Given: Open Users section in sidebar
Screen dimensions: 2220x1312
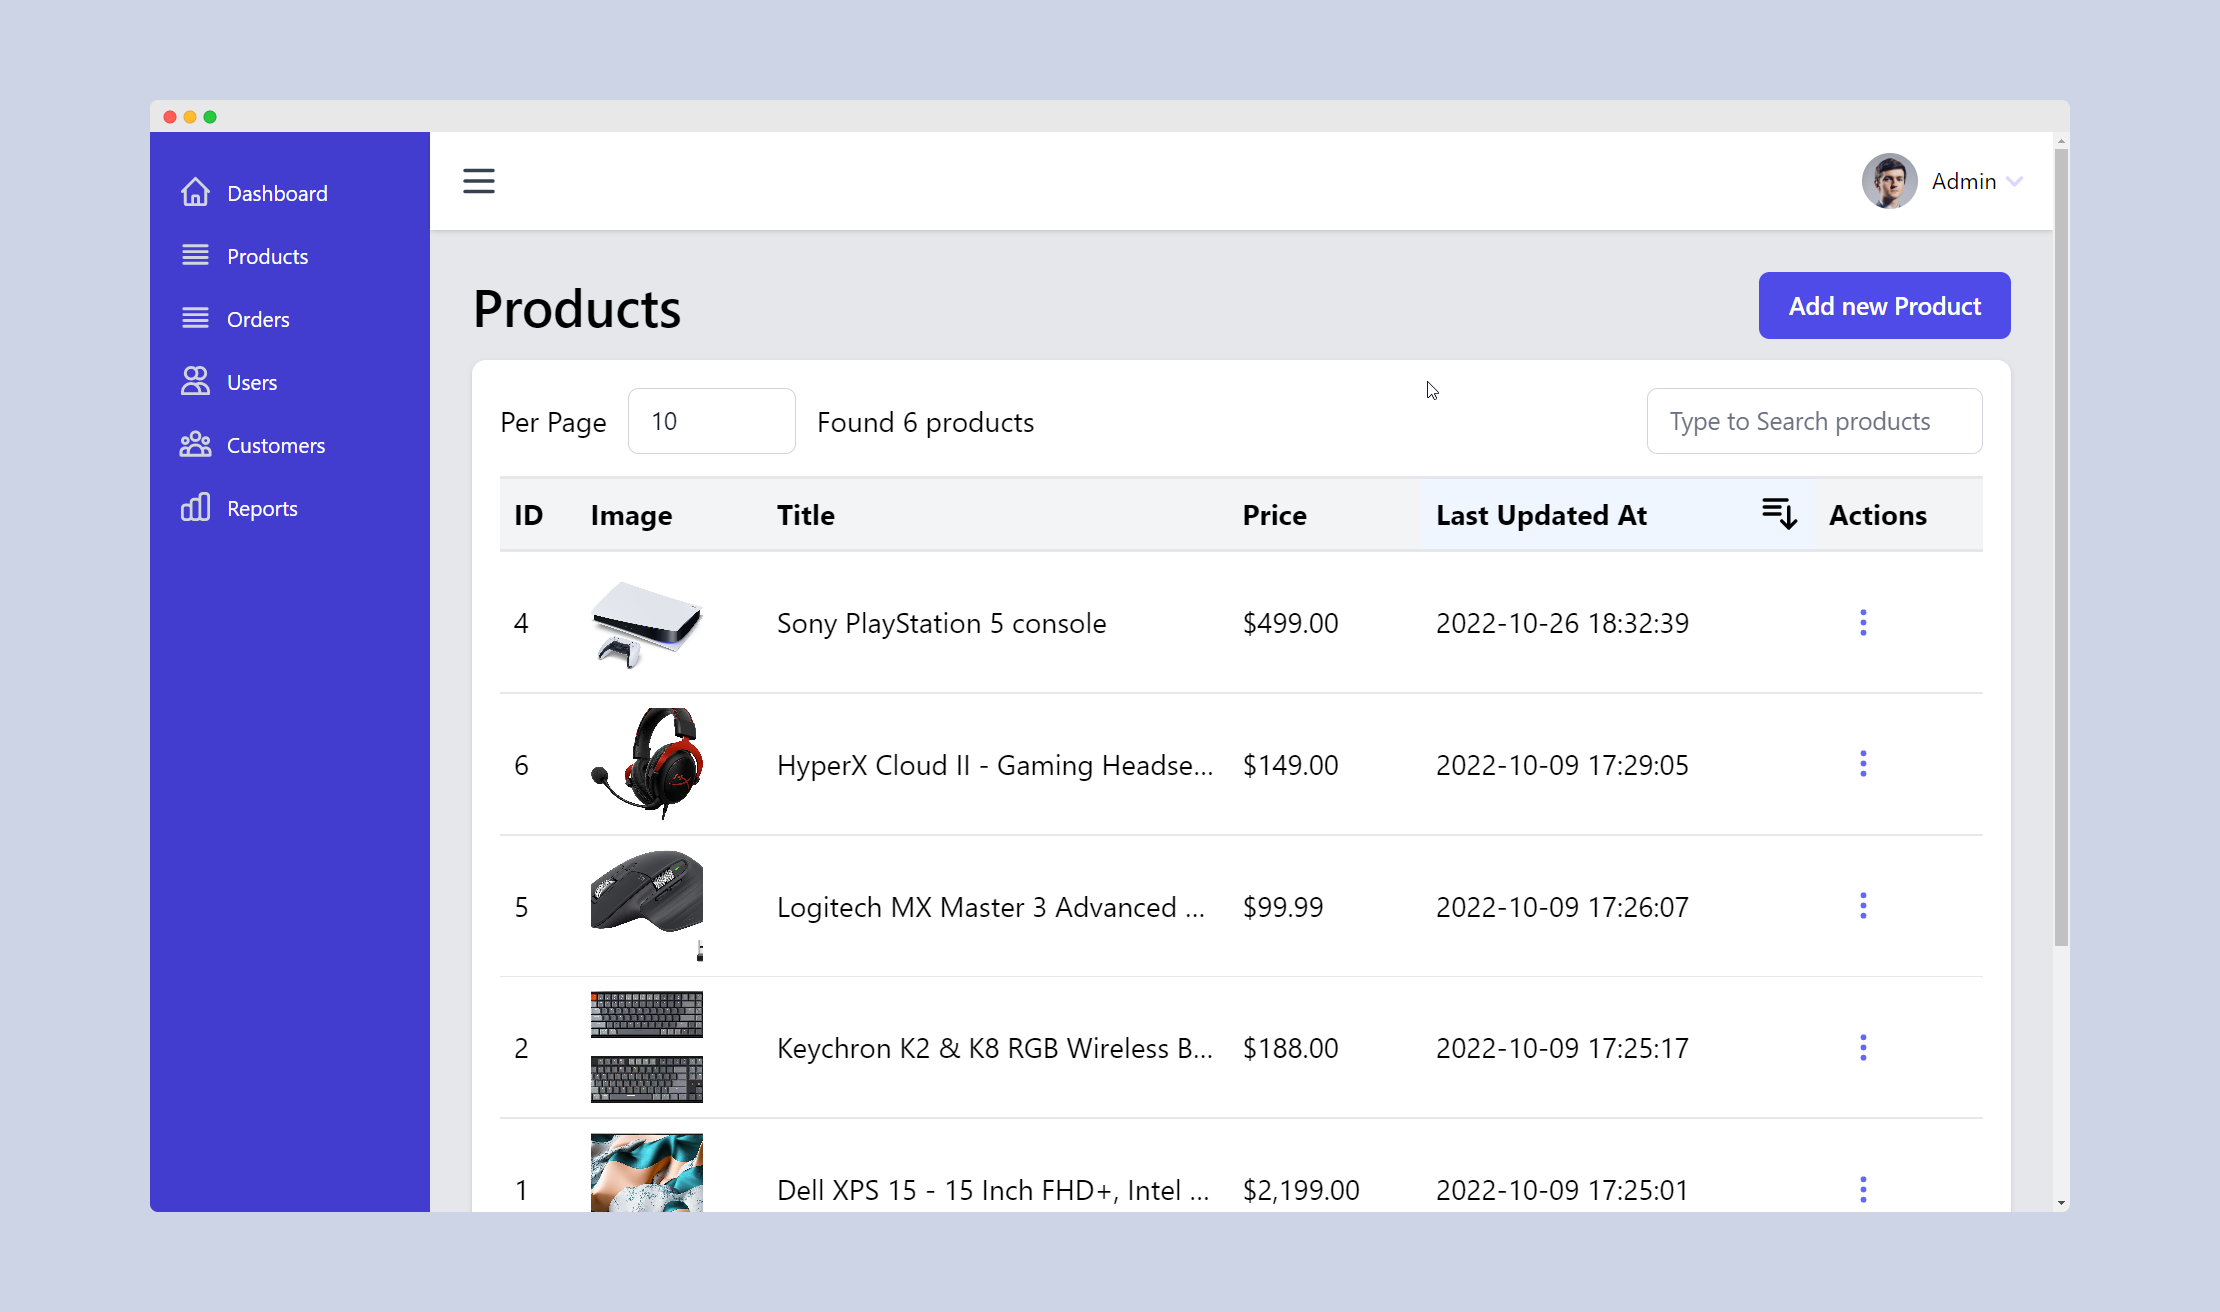Looking at the screenshot, I should [252, 382].
